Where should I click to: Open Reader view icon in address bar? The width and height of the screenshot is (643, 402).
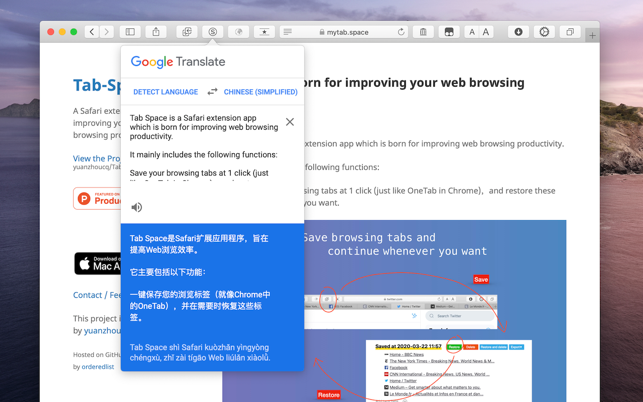[288, 32]
